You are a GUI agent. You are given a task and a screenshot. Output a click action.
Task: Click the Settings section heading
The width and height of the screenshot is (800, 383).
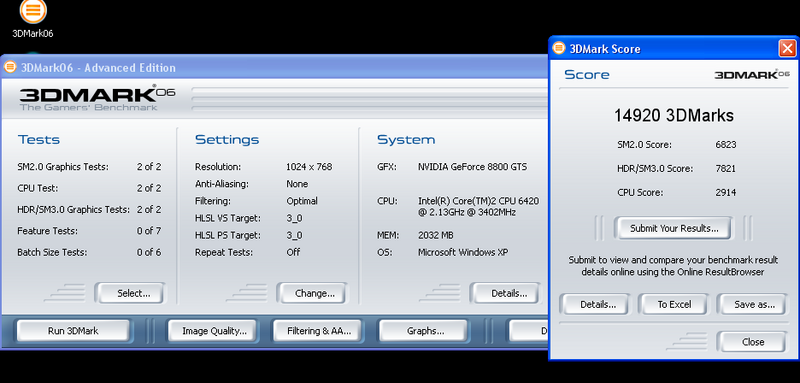click(x=227, y=139)
